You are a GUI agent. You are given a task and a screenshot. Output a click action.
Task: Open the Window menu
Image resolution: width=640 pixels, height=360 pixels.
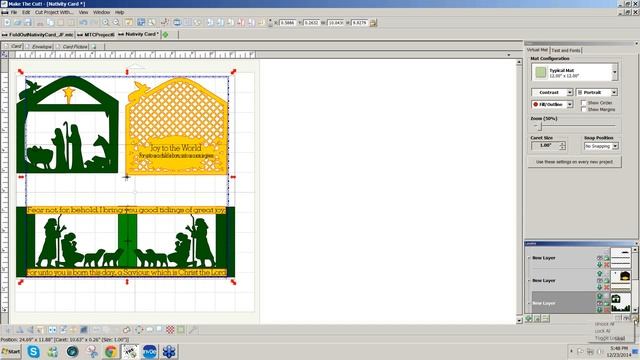pyautogui.click(x=101, y=13)
